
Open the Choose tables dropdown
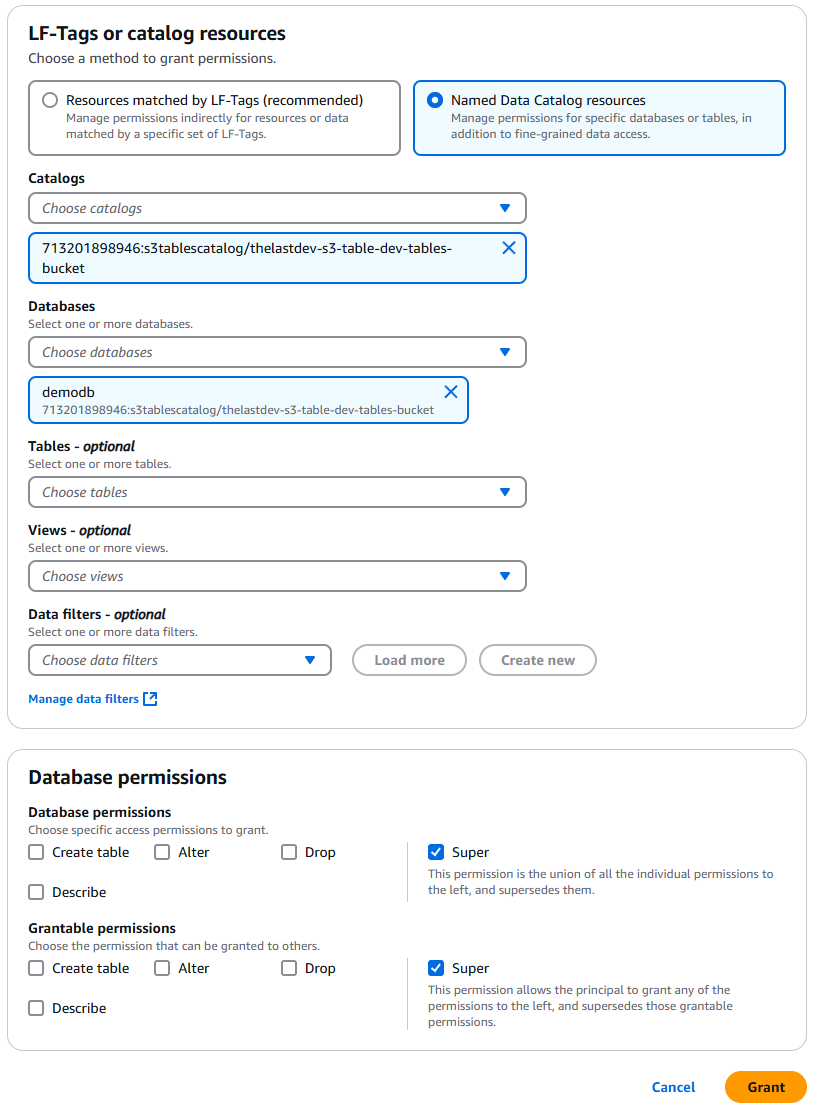(x=277, y=492)
